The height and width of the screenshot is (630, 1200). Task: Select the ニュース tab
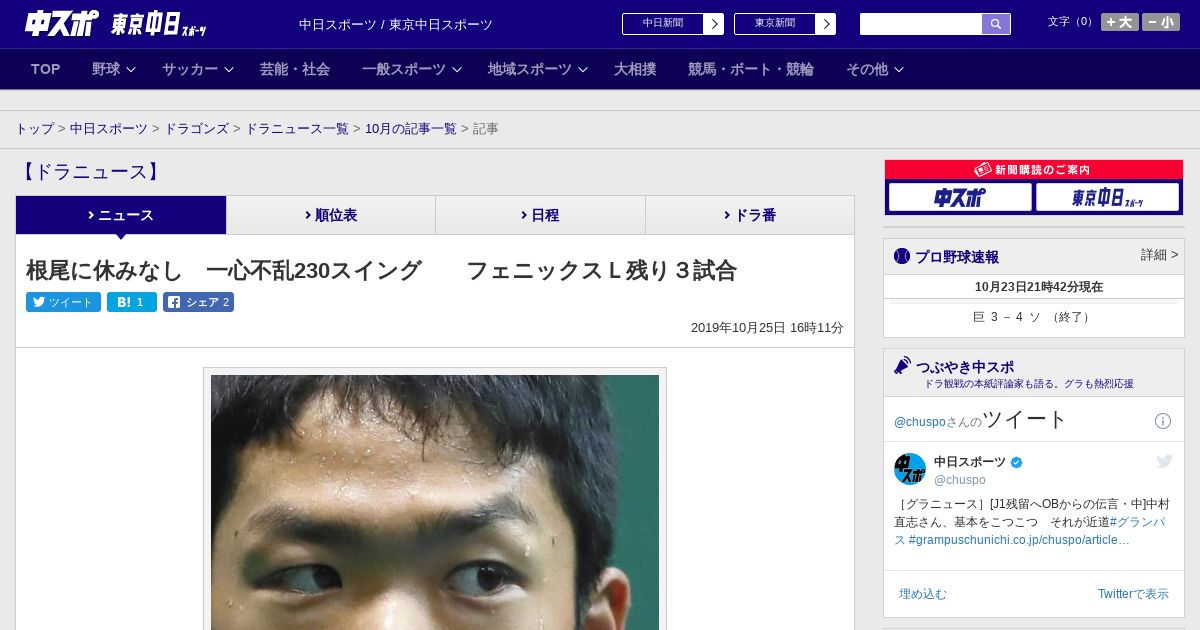point(121,215)
